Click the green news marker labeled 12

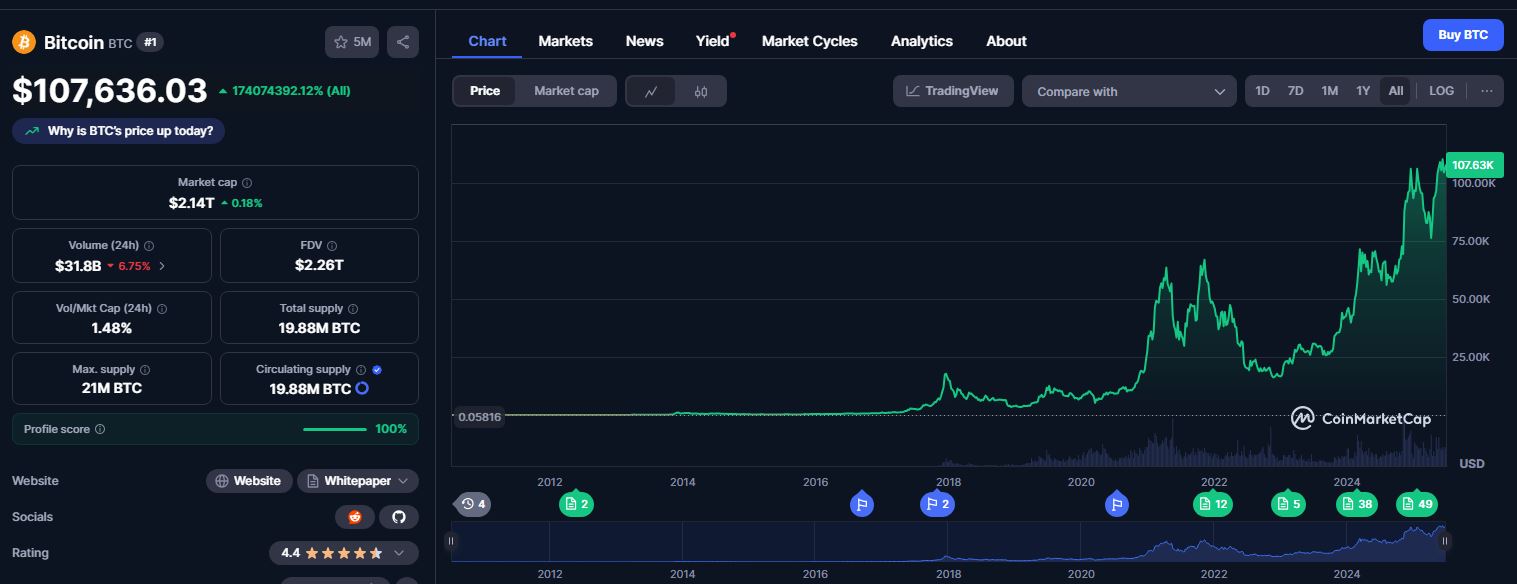[1213, 504]
